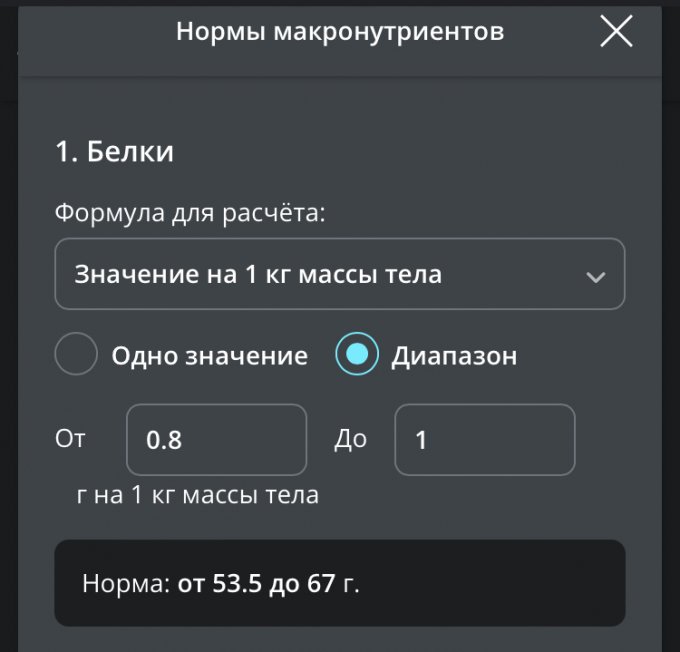Image resolution: width=680 pixels, height=652 pixels.
Task: Click the 1. Белки section heading
Action: (x=114, y=152)
